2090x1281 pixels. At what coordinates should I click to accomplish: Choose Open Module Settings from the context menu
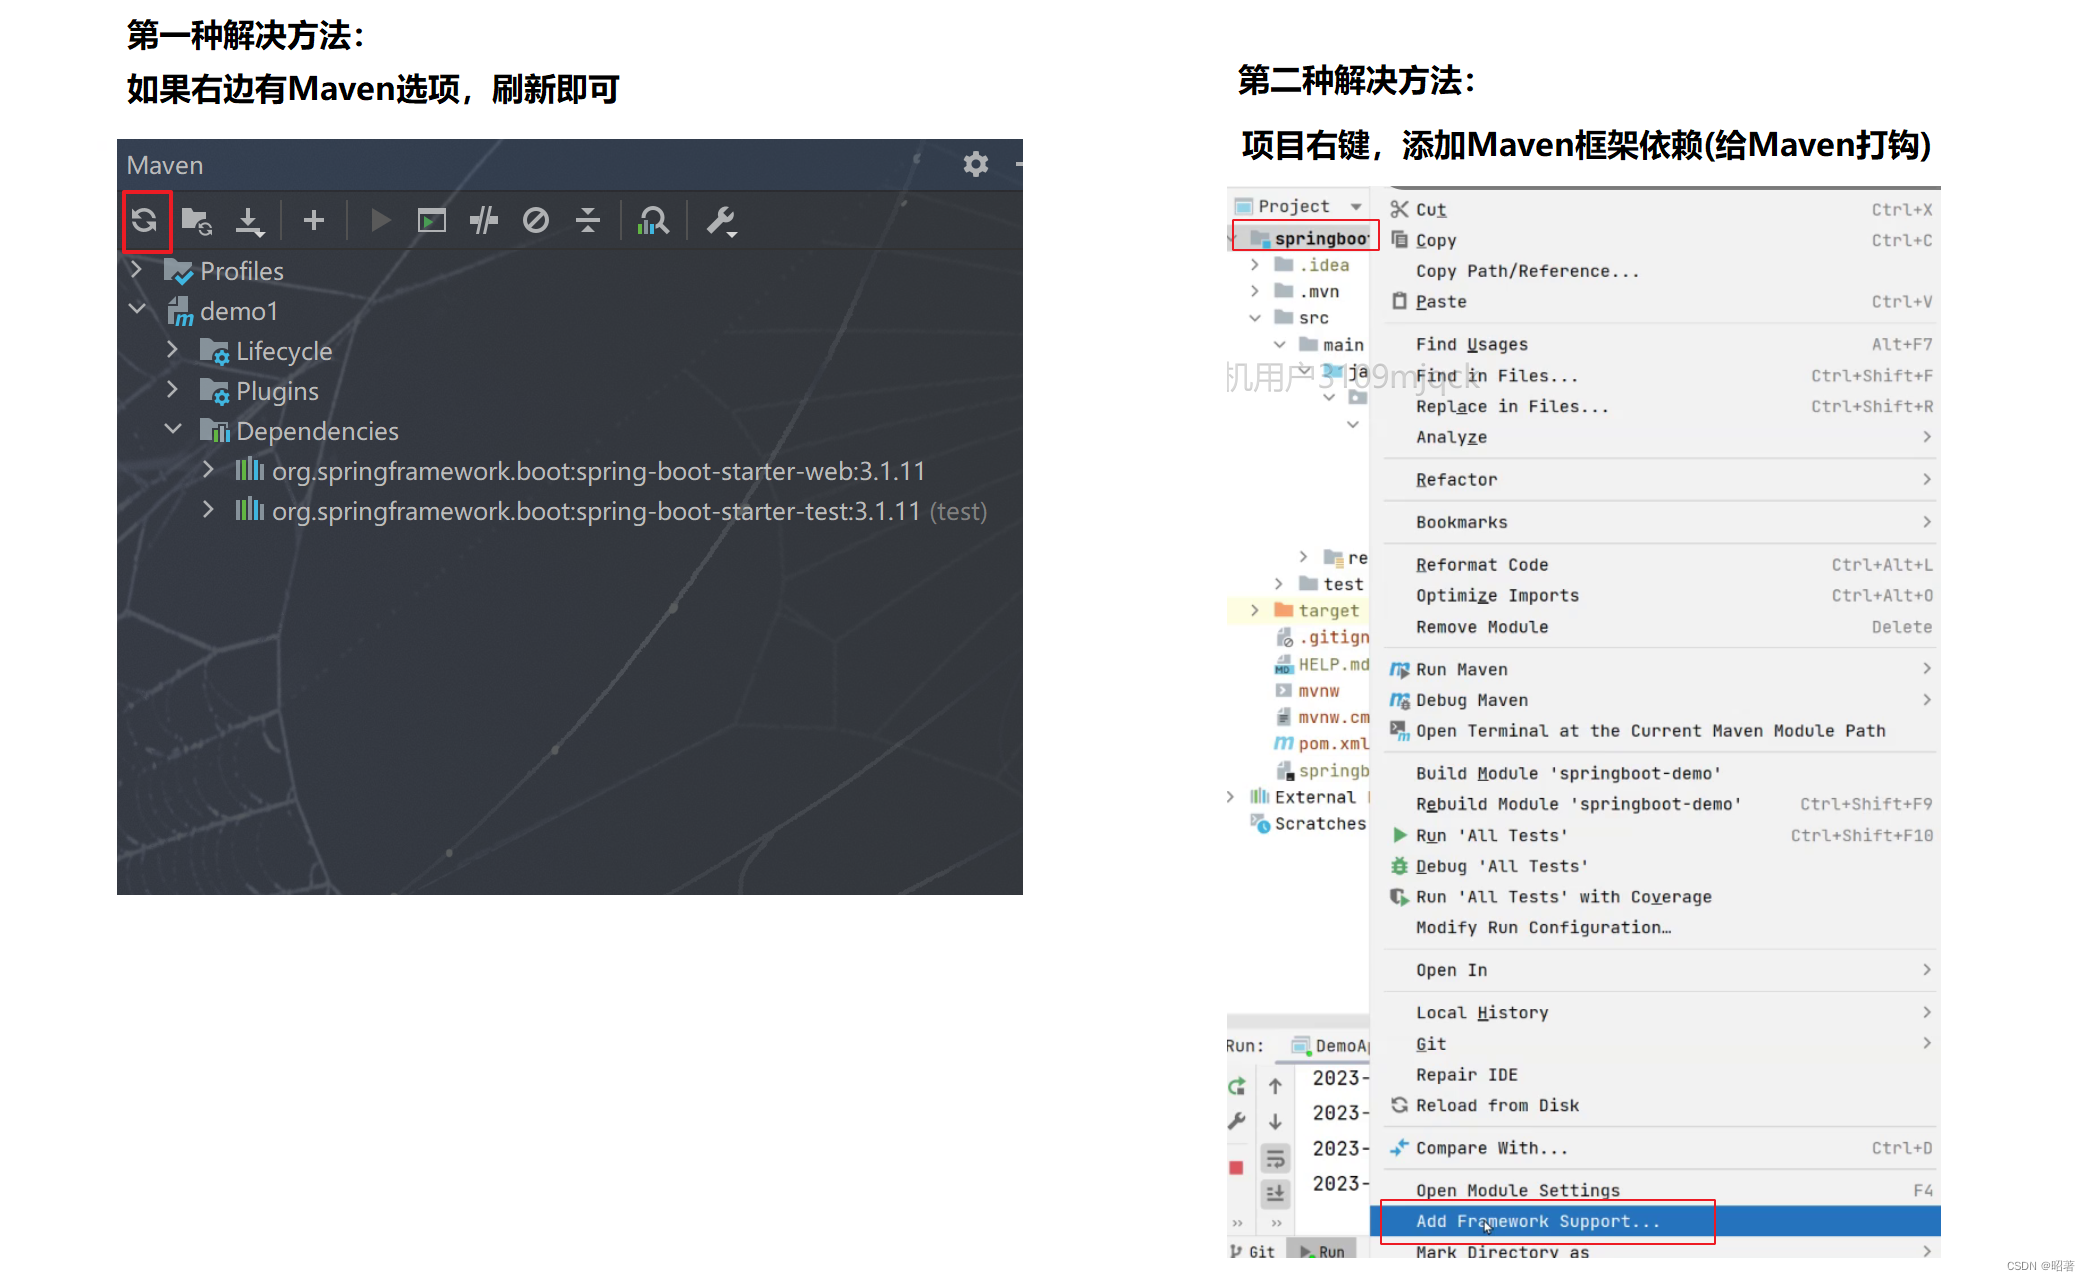coord(1517,1190)
